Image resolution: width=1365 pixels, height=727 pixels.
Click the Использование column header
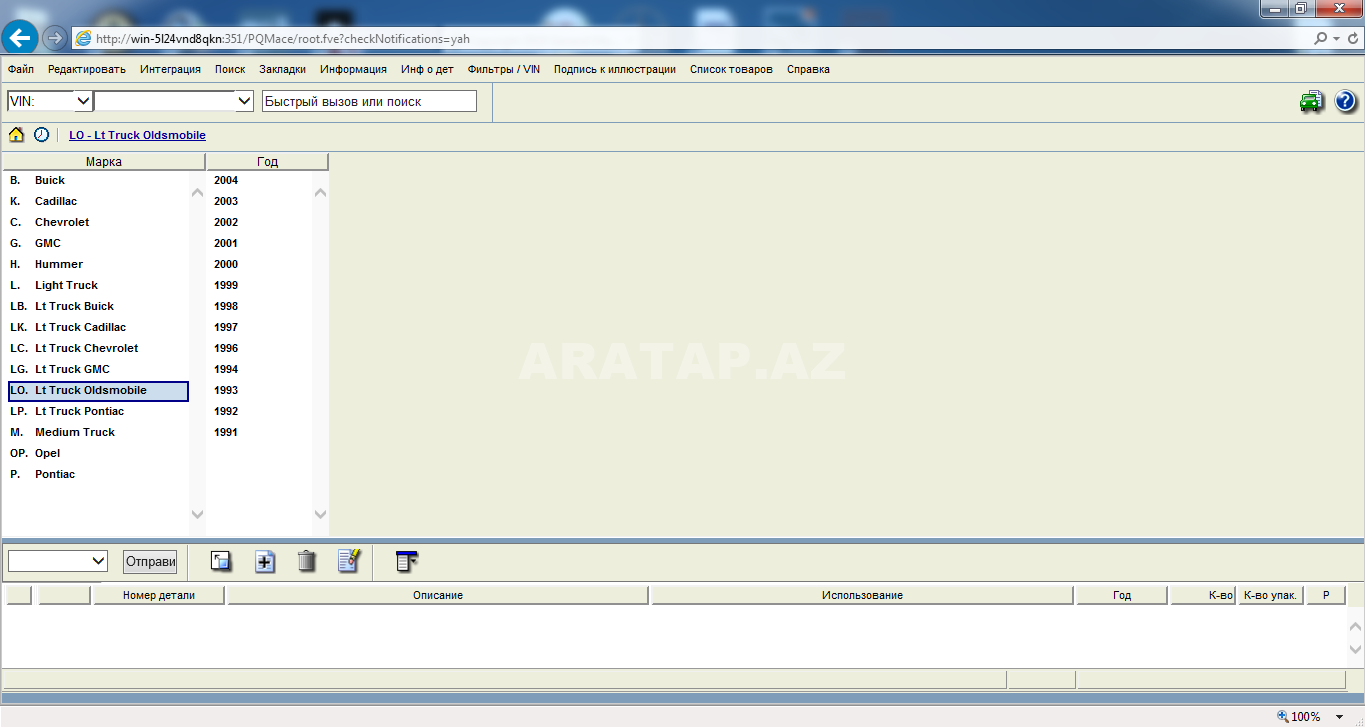pos(862,595)
